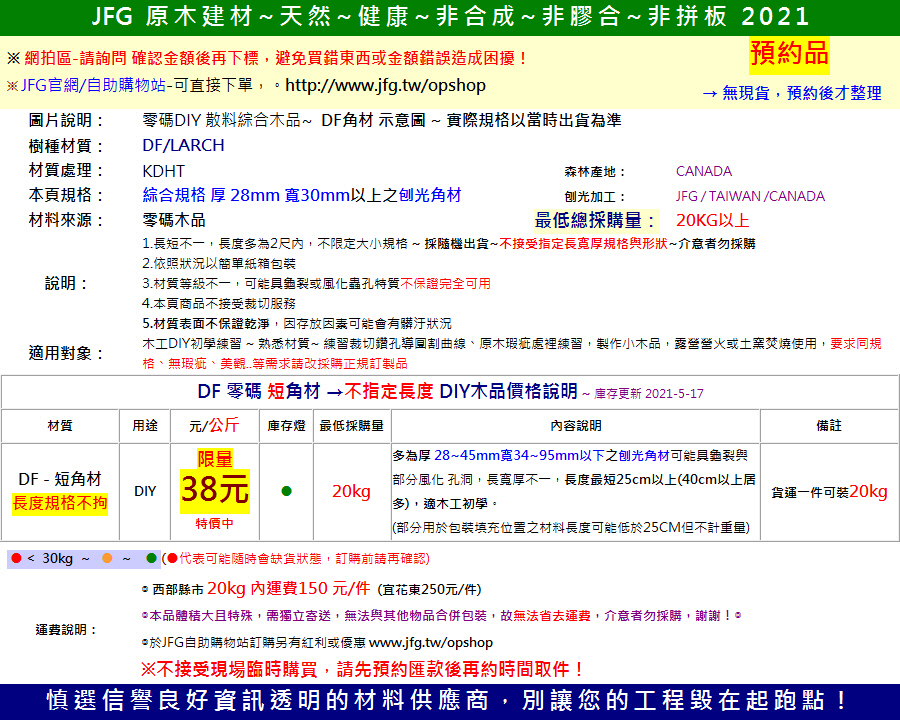Click the '限量' label above the price

pyautogui.click(x=215, y=459)
